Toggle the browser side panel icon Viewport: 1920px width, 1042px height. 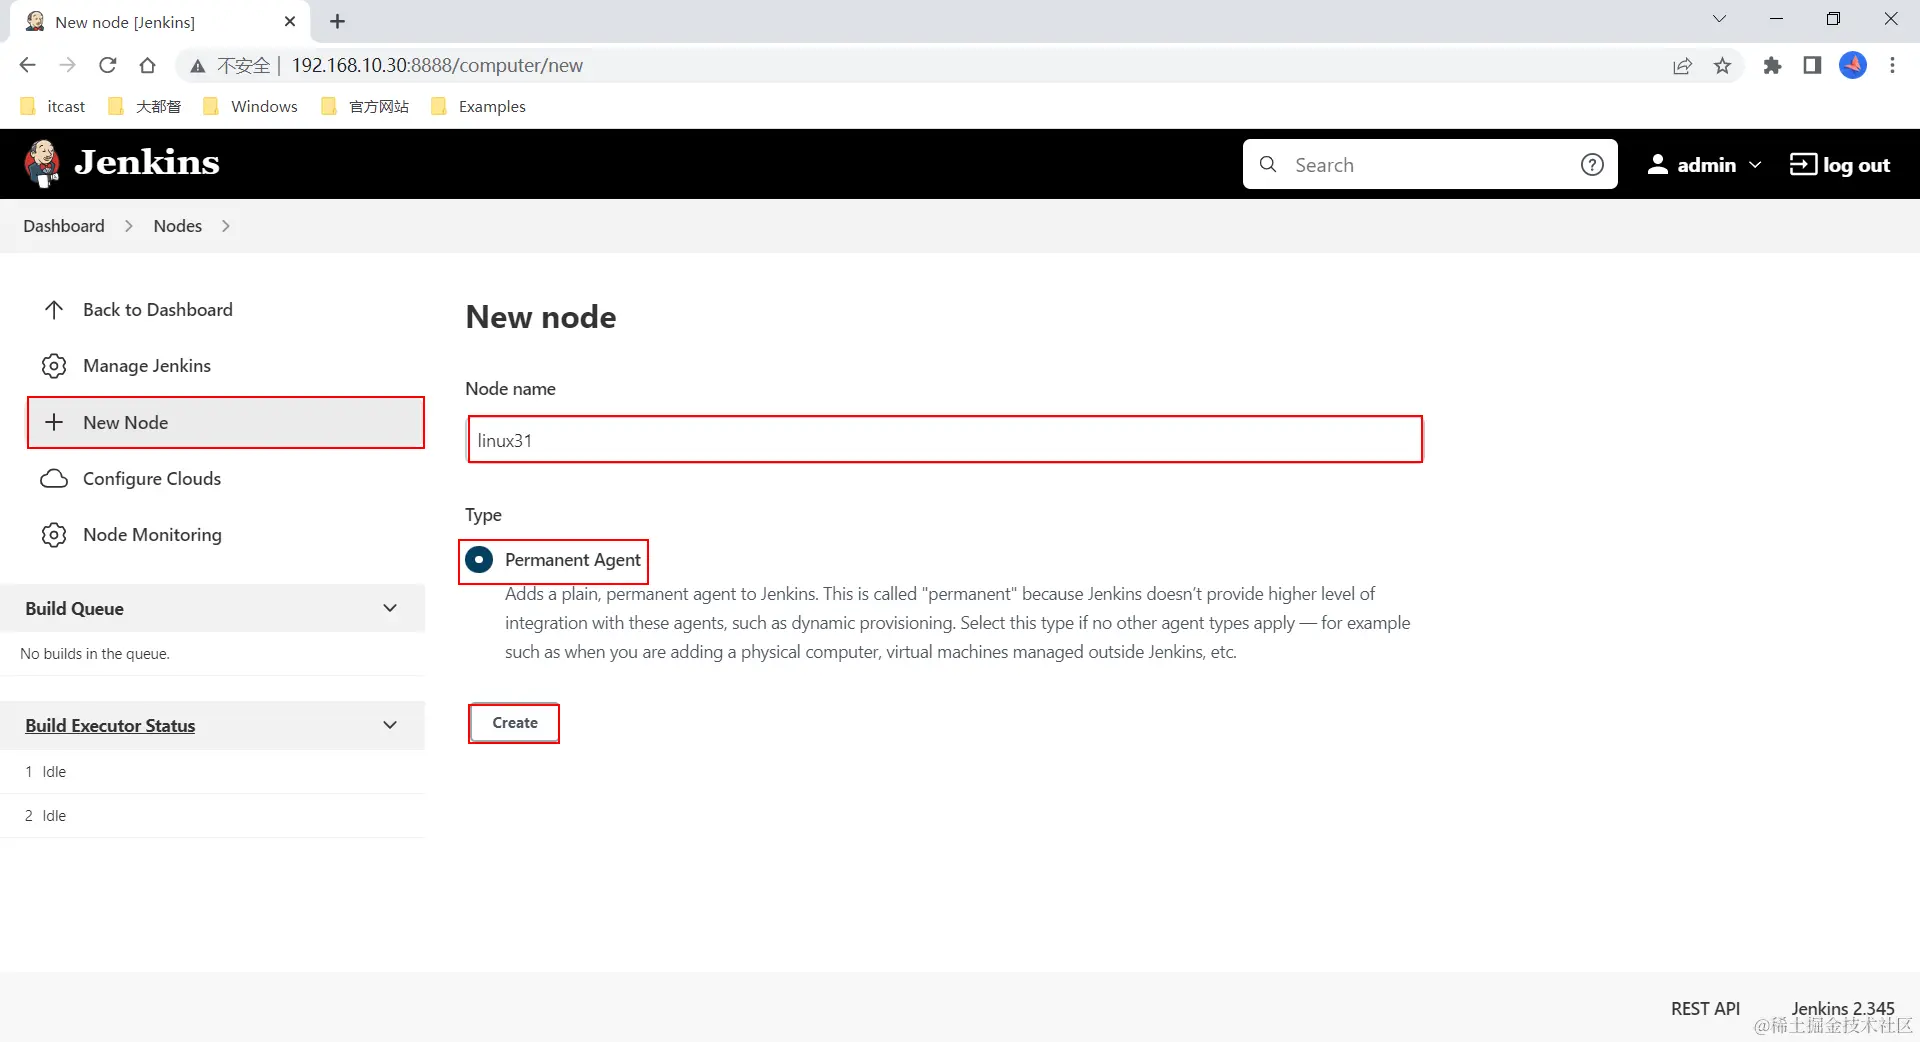[x=1812, y=65]
